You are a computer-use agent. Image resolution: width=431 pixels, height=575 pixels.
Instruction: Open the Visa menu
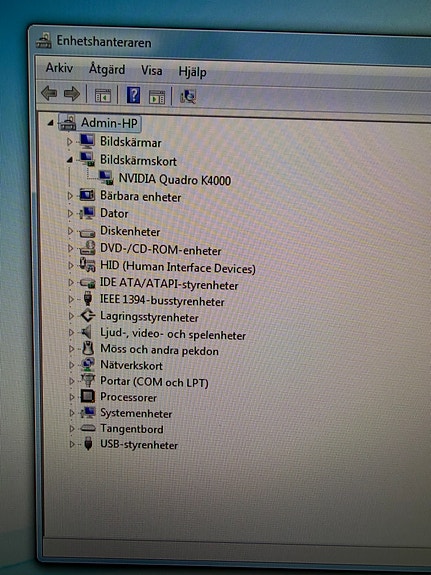coord(151,70)
